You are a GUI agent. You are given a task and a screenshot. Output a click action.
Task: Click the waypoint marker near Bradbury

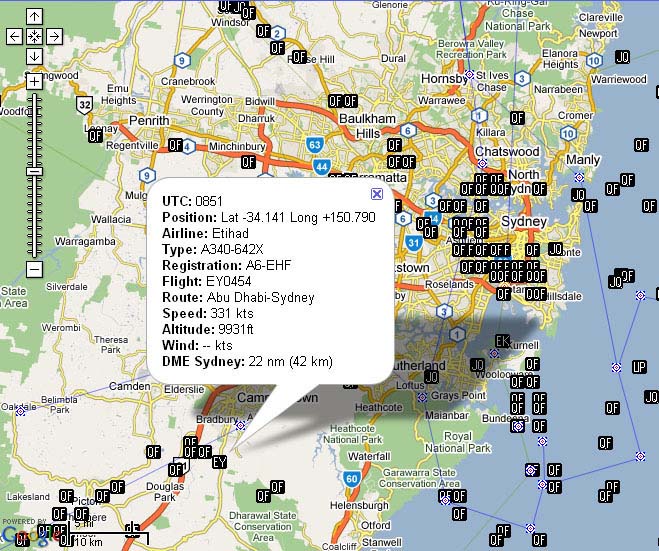coord(240,426)
